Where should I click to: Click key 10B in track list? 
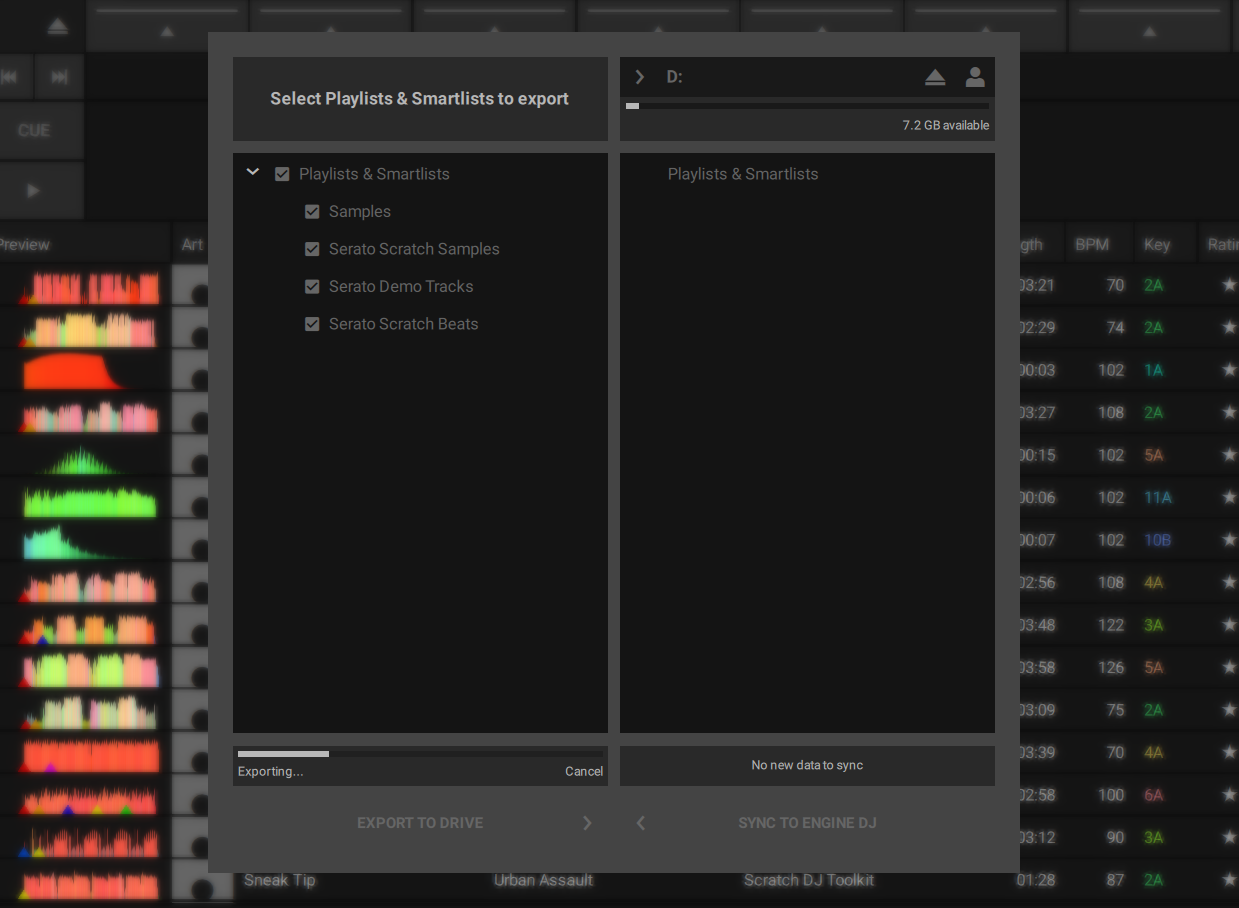[1158, 540]
